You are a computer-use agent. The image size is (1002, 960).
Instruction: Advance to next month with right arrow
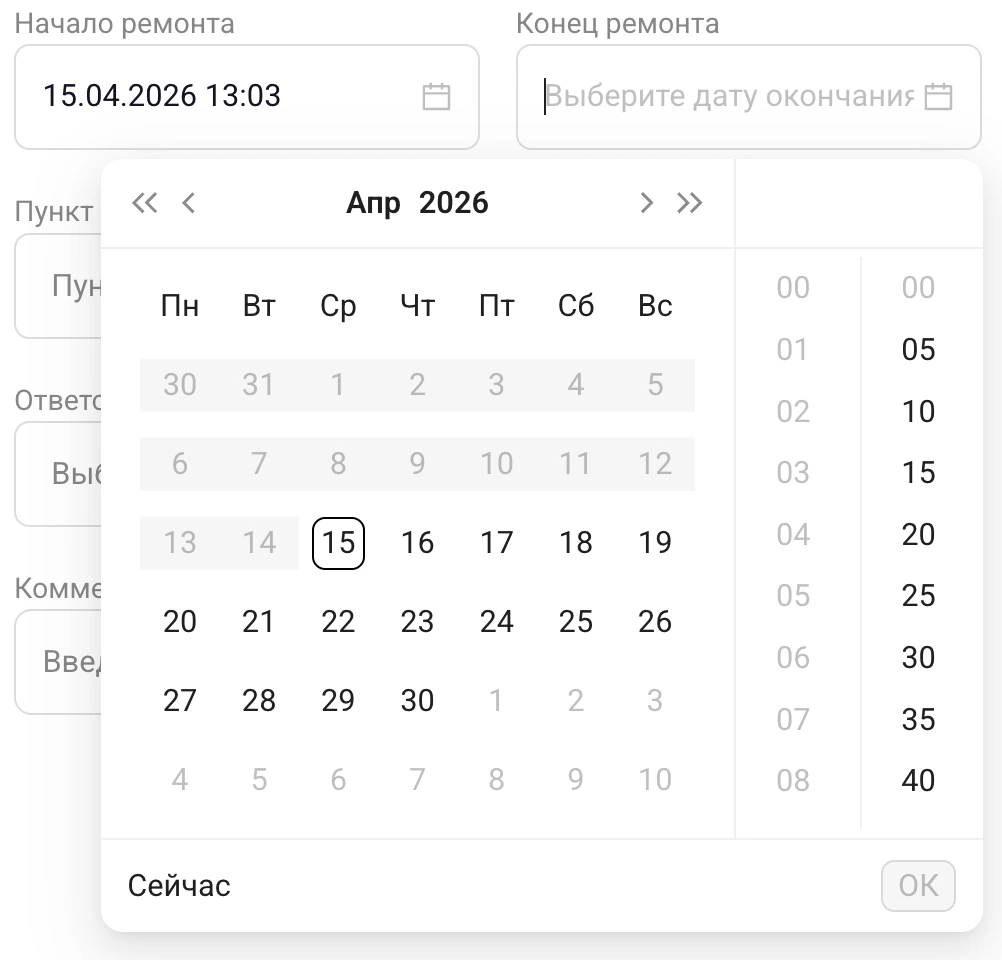(x=646, y=202)
